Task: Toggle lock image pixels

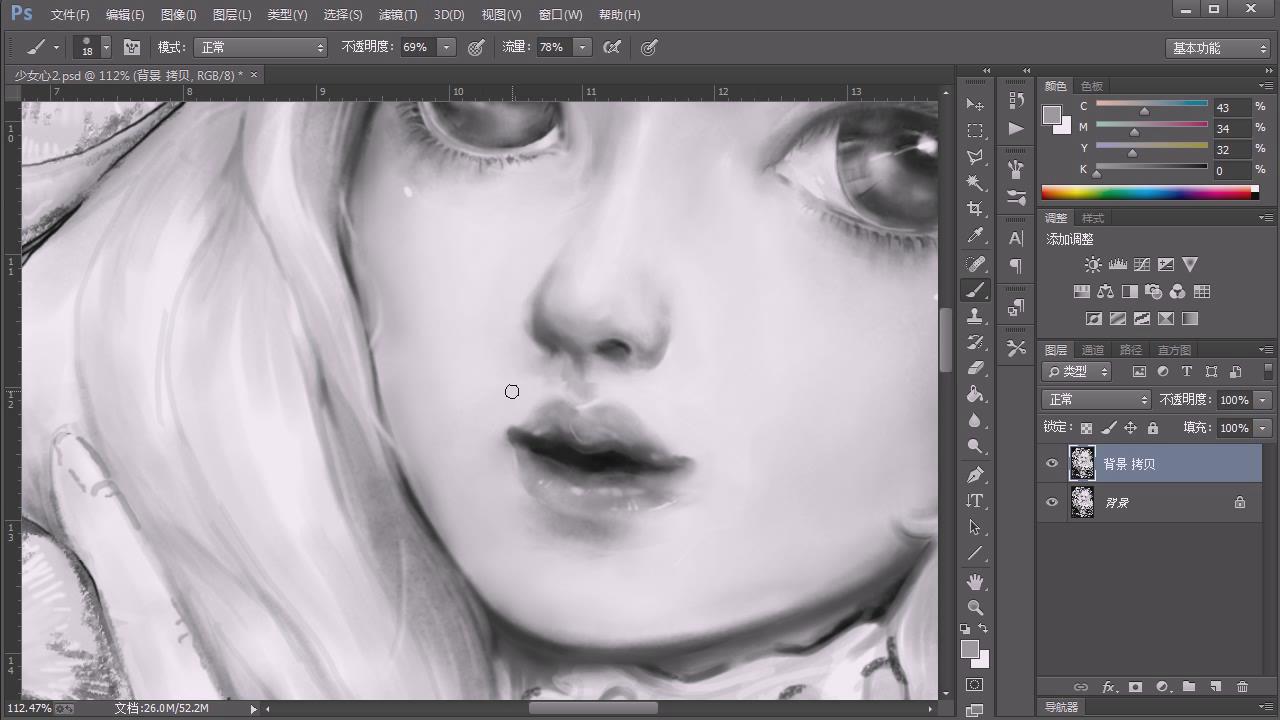Action: point(1108,428)
